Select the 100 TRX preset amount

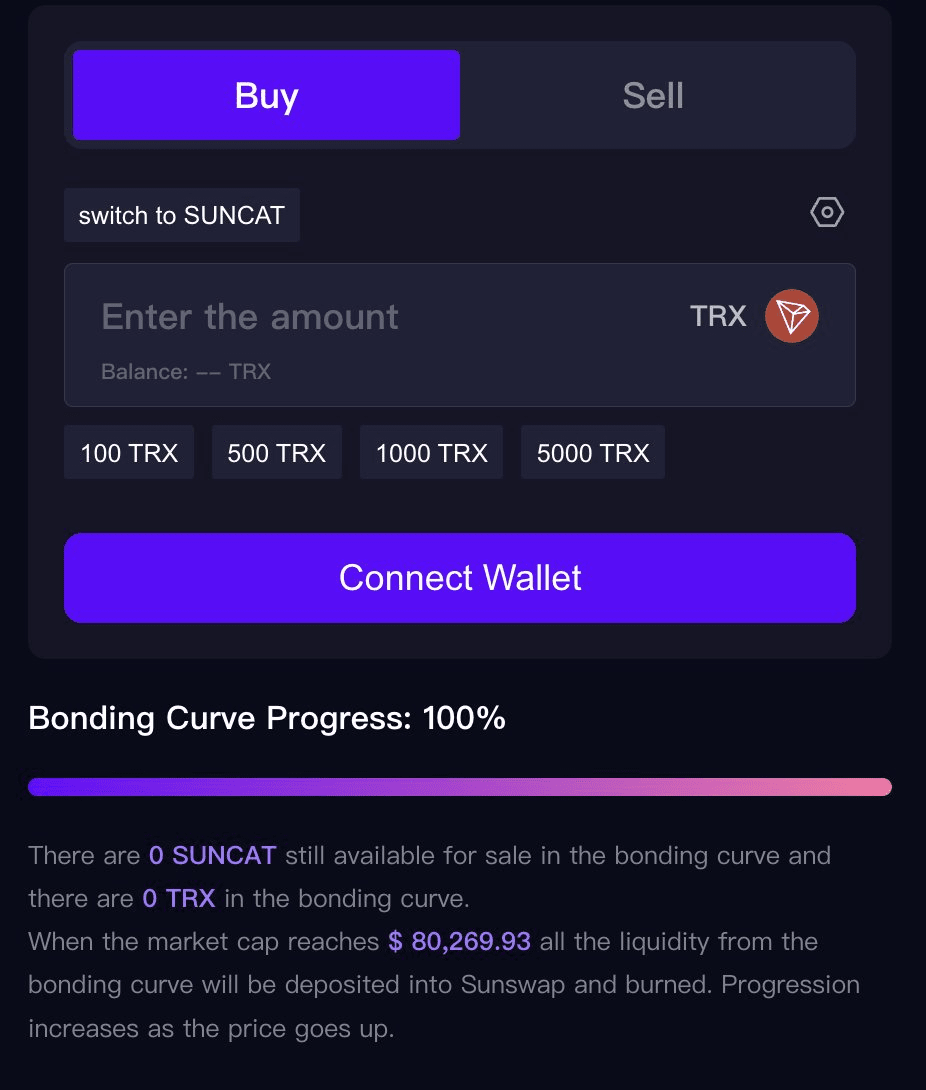[x=129, y=453]
